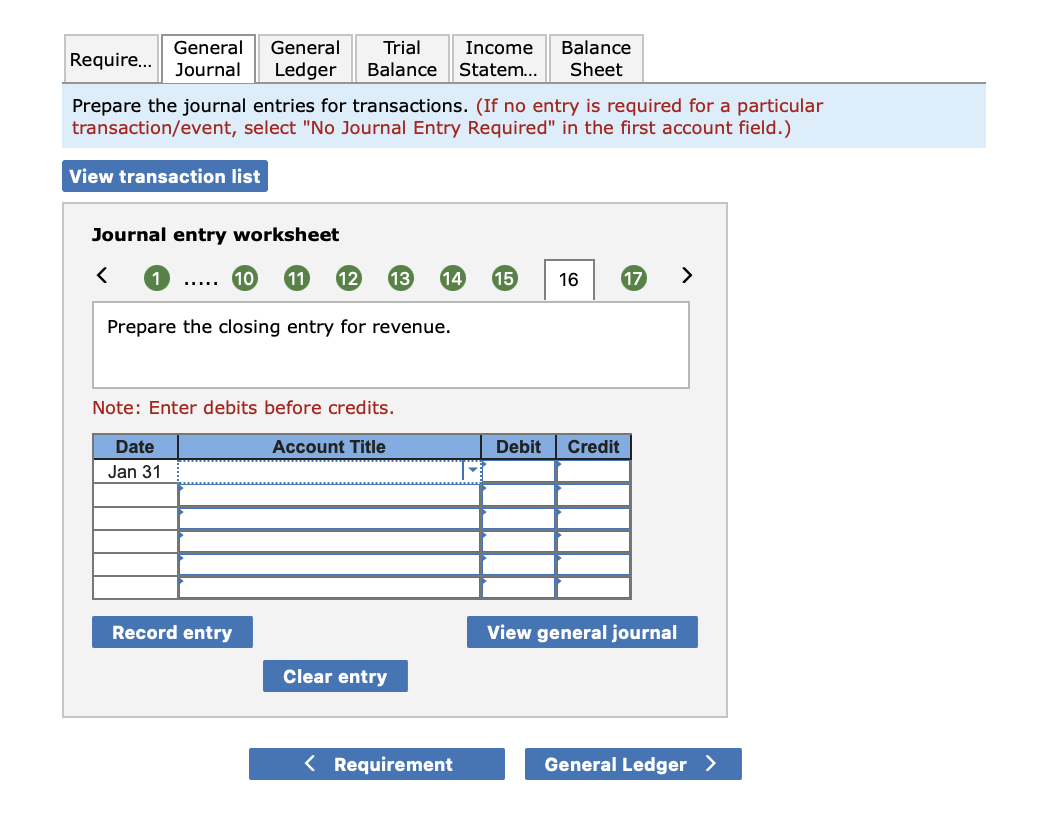Click the Account Title column header
This screenshot has width=1050, height=826.
tap(329, 447)
